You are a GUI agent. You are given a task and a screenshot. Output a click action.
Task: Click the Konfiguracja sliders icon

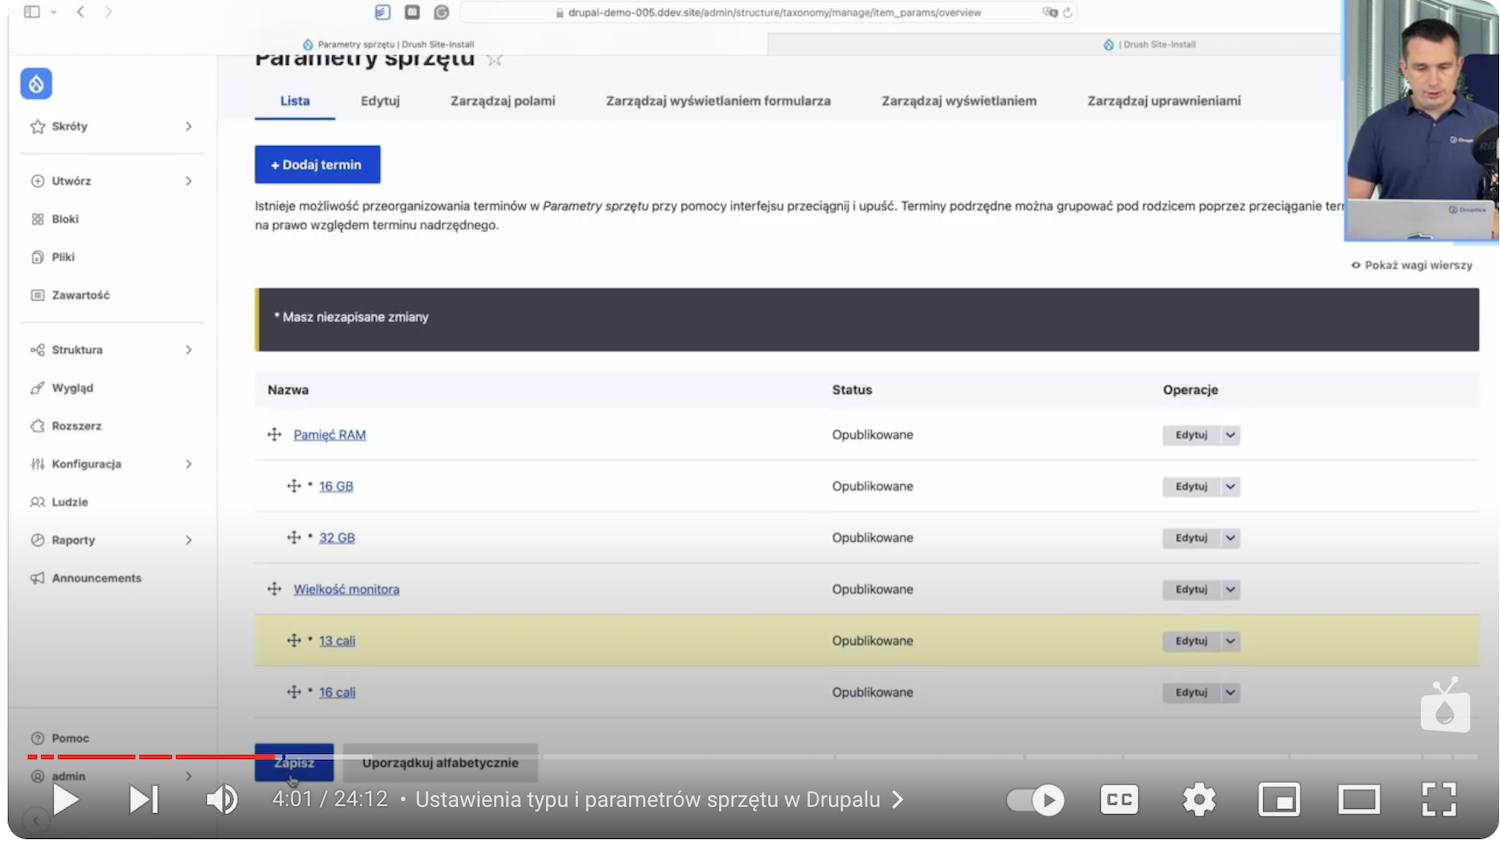pyautogui.click(x=37, y=464)
